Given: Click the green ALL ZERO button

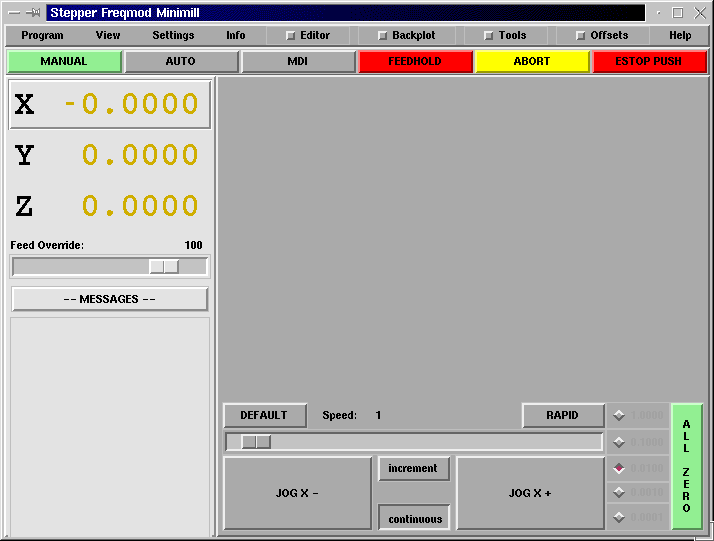Looking at the screenshot, I should [686, 466].
